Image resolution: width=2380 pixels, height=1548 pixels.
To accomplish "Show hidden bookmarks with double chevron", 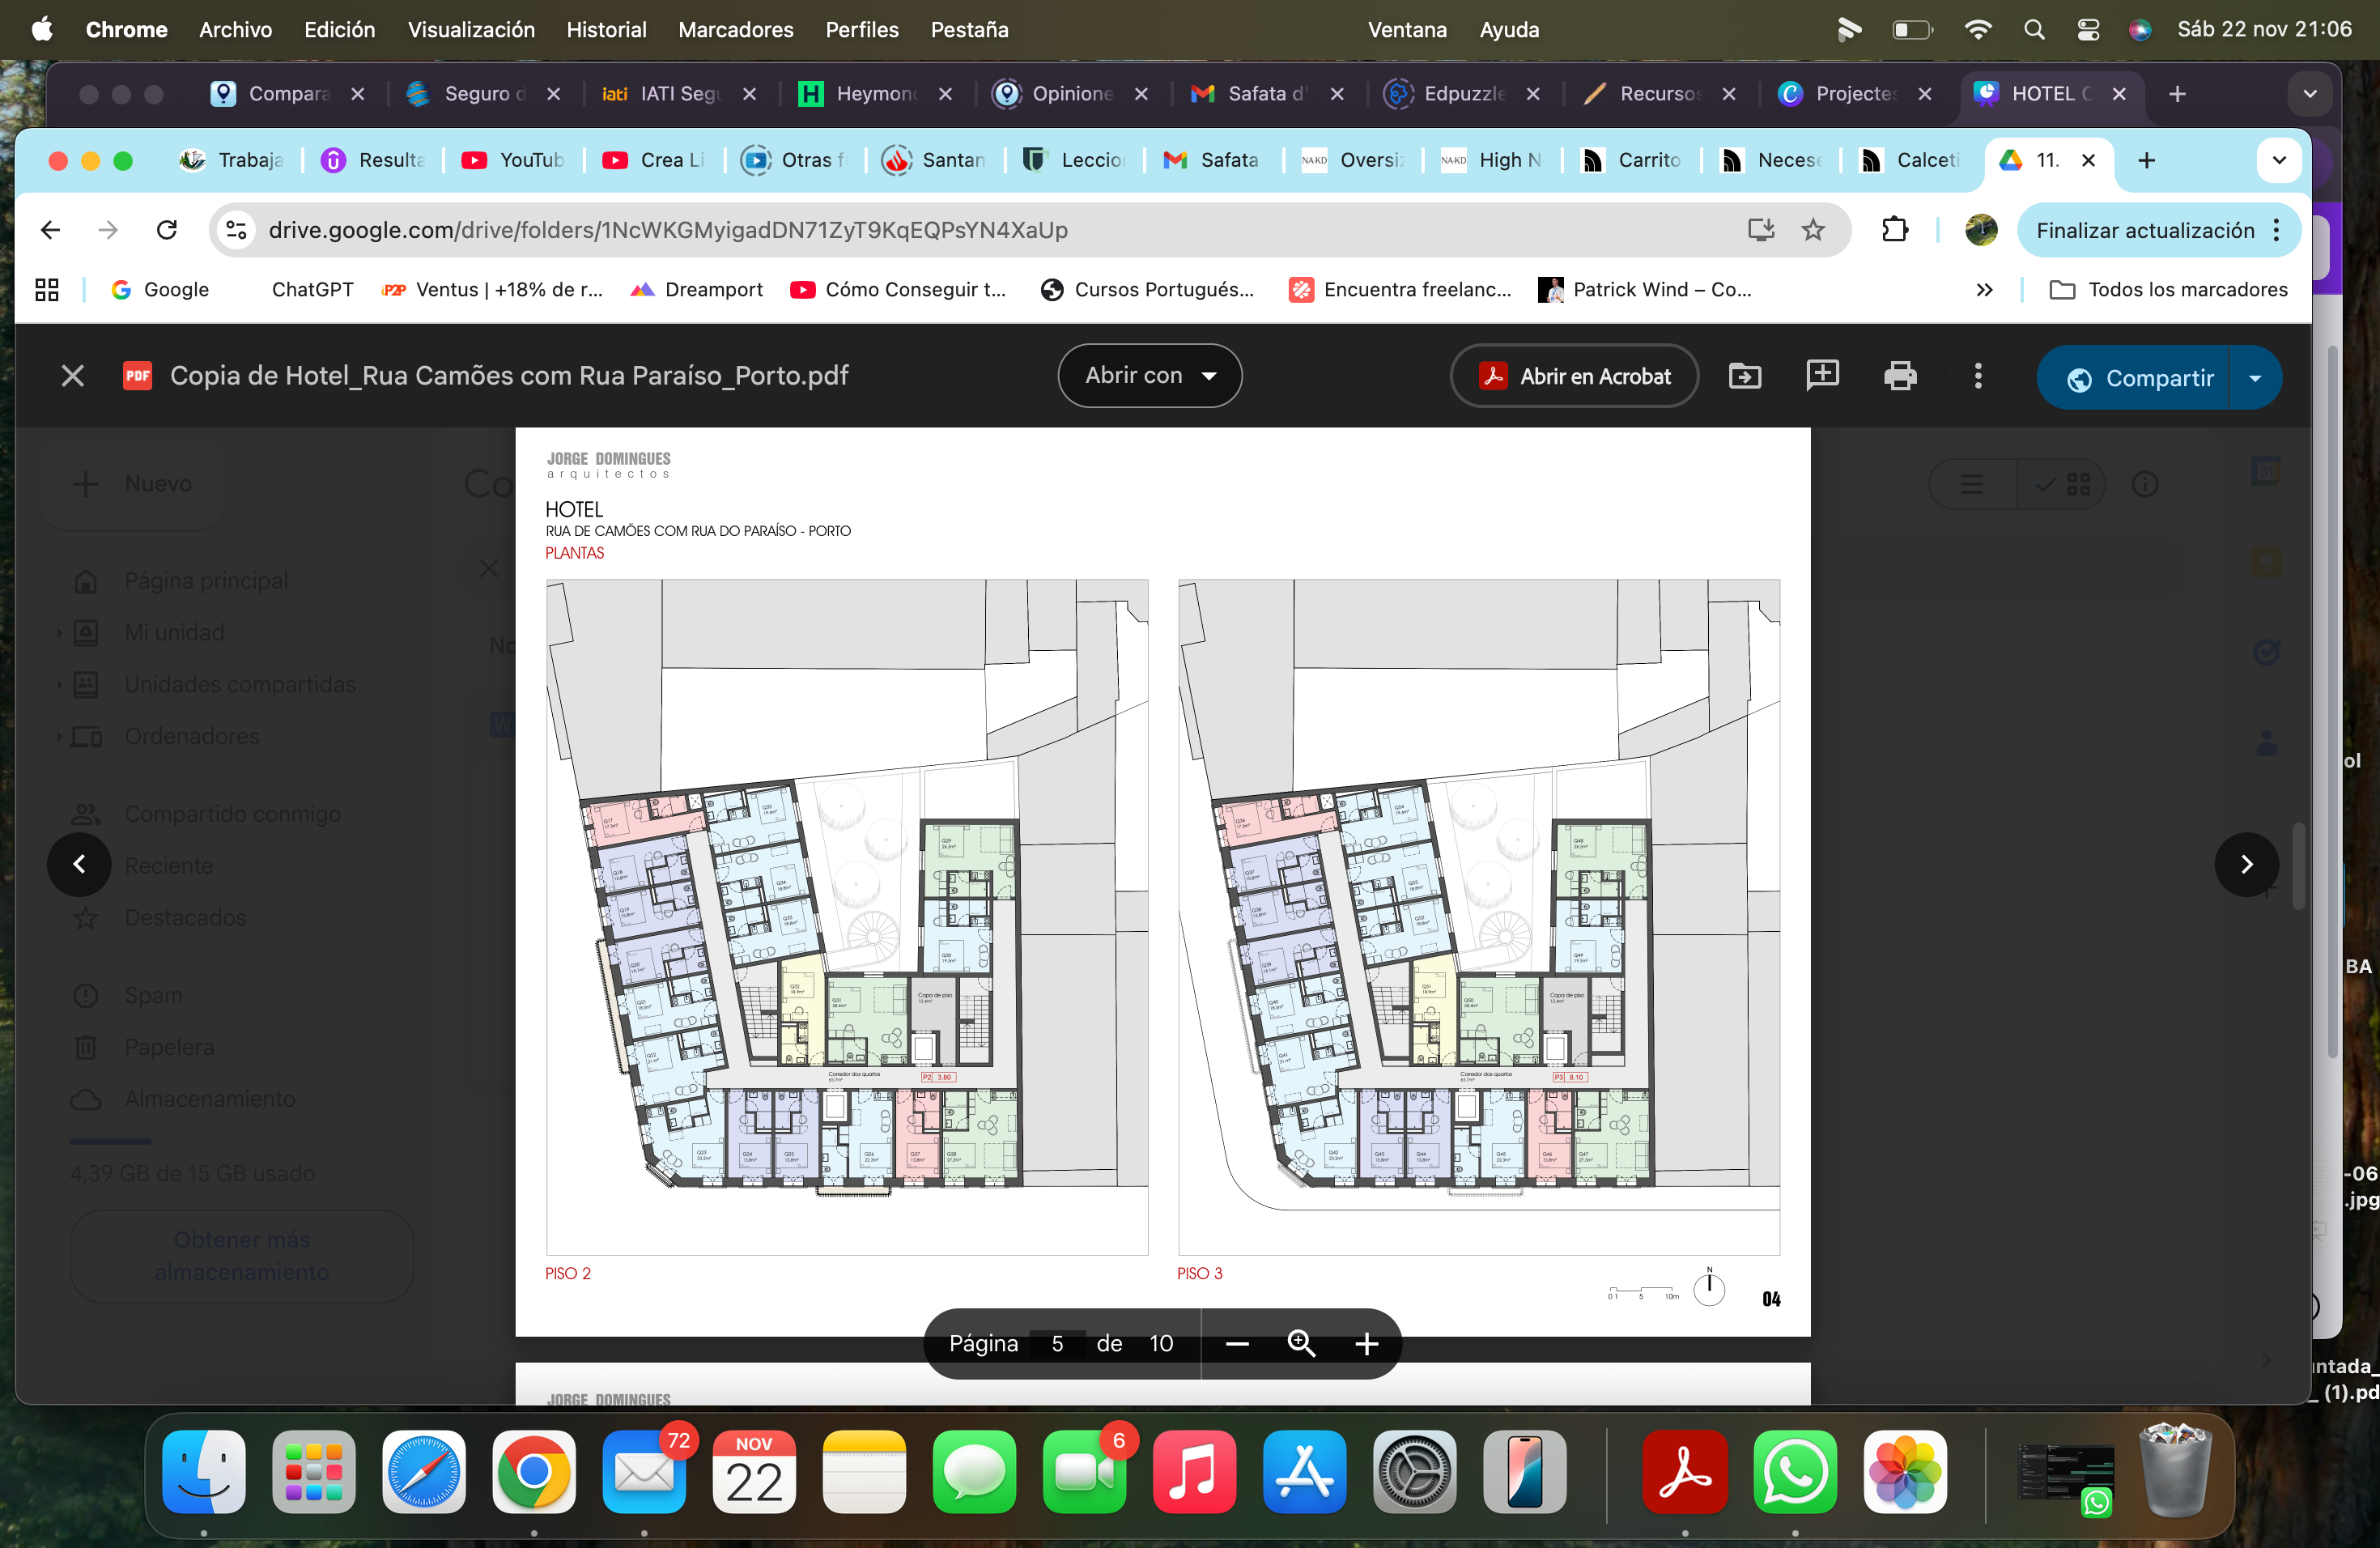I will click(1984, 290).
